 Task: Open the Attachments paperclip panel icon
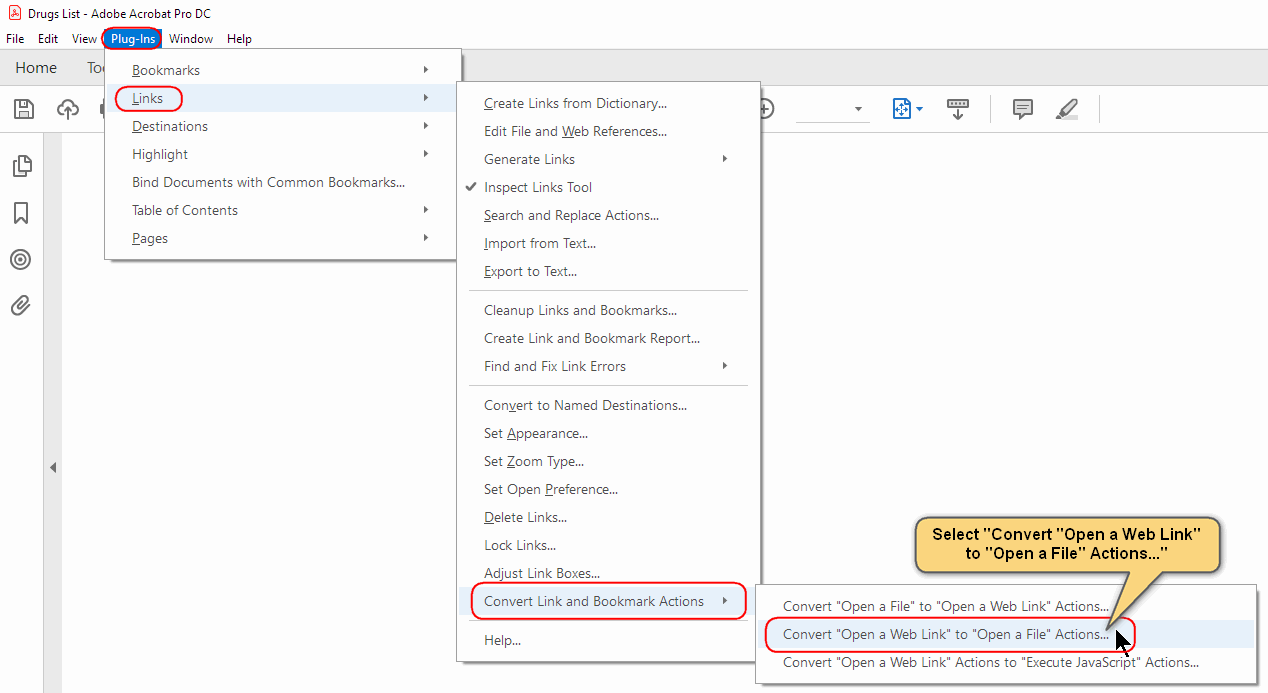[x=21, y=305]
